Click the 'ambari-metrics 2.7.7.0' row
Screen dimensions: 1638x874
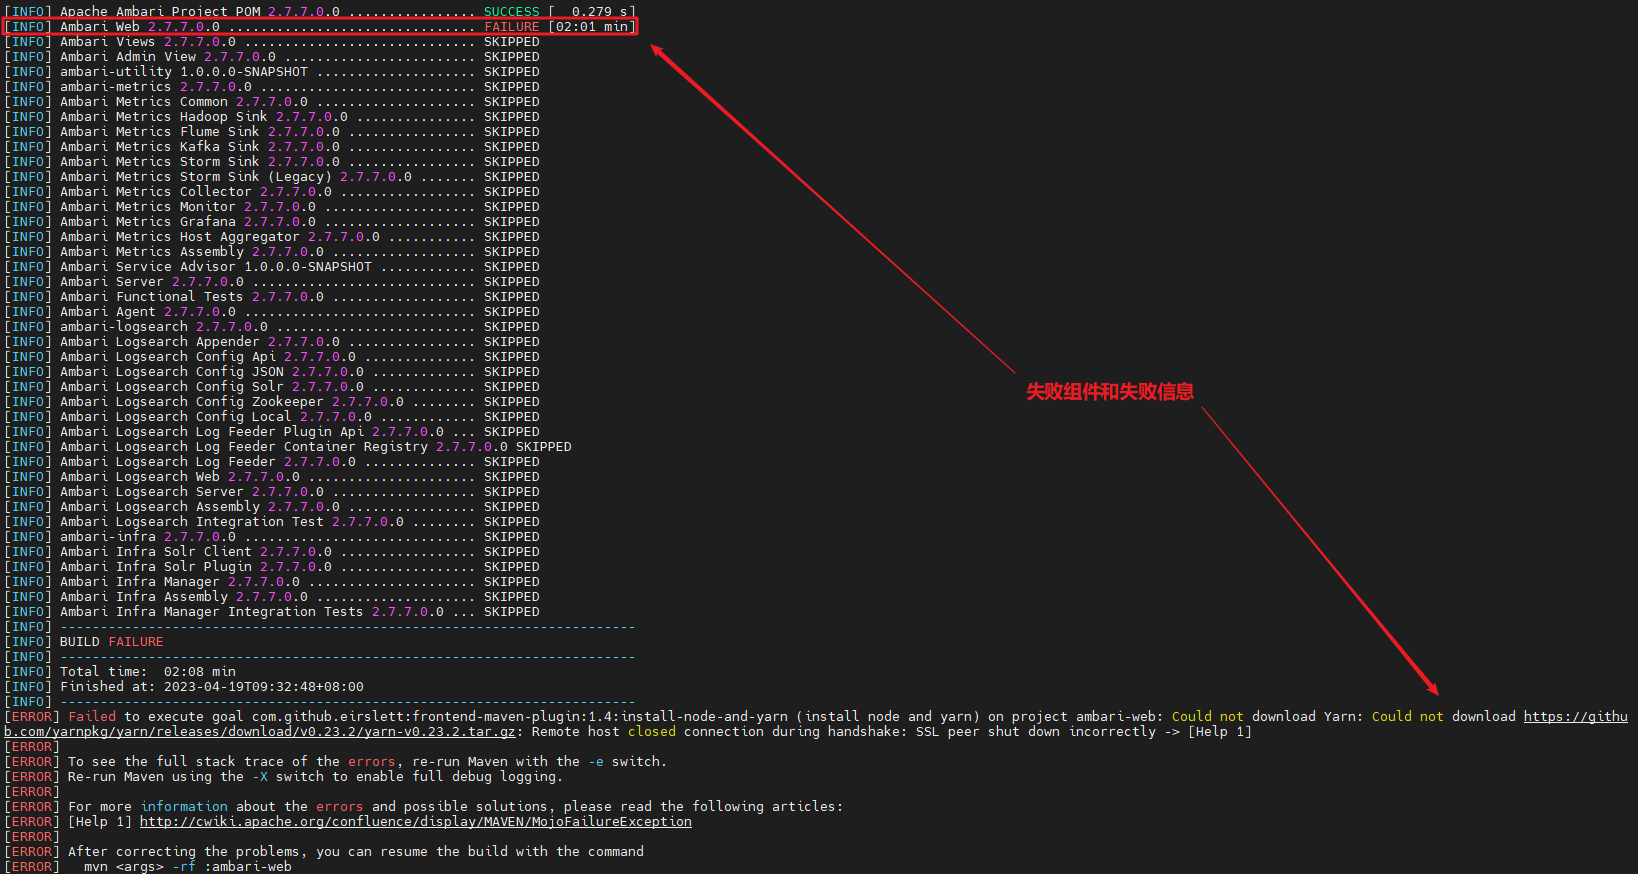click(272, 87)
